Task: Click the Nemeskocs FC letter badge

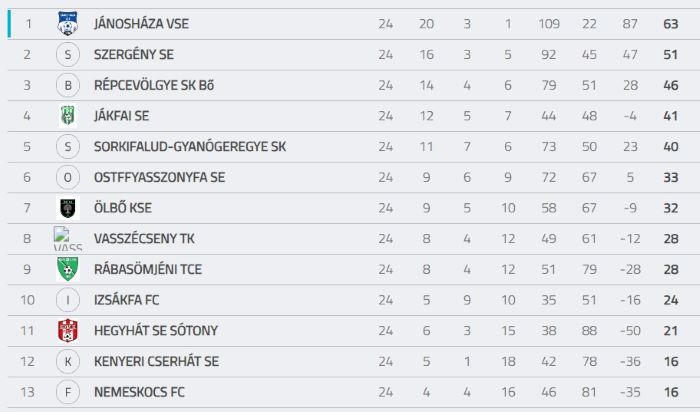Action: pos(68,392)
